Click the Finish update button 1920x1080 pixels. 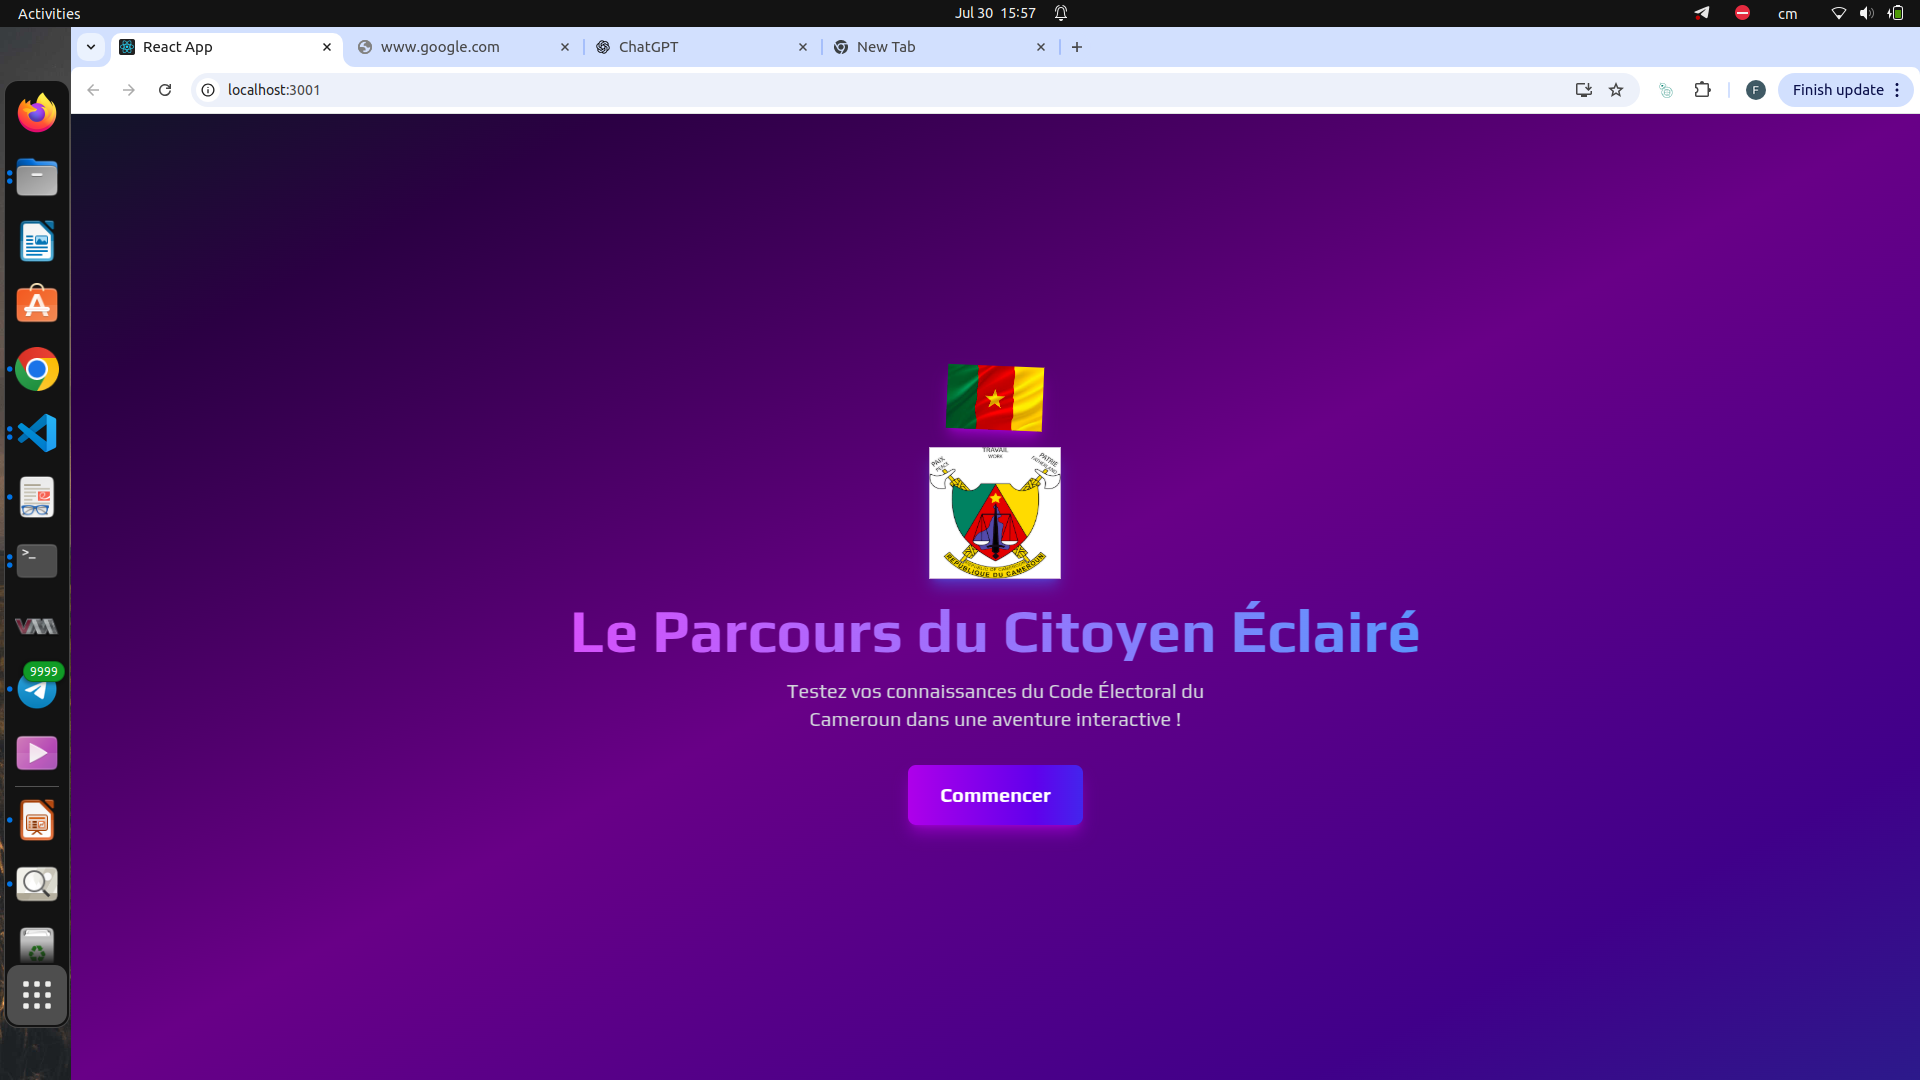point(1838,90)
